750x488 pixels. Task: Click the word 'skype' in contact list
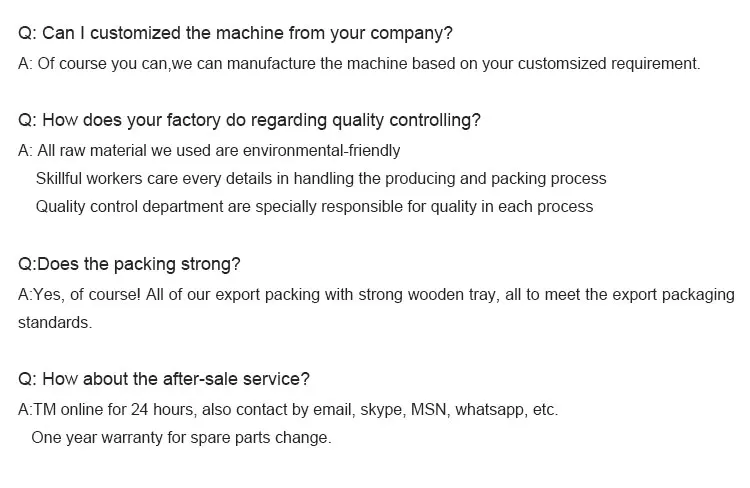(381, 410)
